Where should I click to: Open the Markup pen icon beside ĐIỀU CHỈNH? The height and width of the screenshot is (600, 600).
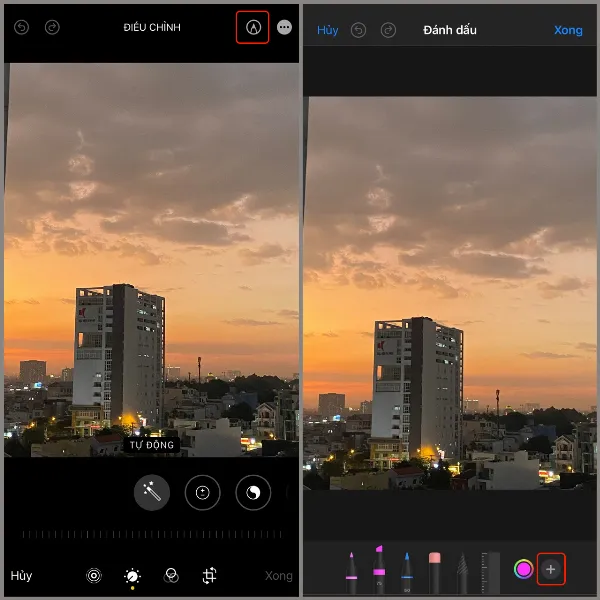[253, 28]
